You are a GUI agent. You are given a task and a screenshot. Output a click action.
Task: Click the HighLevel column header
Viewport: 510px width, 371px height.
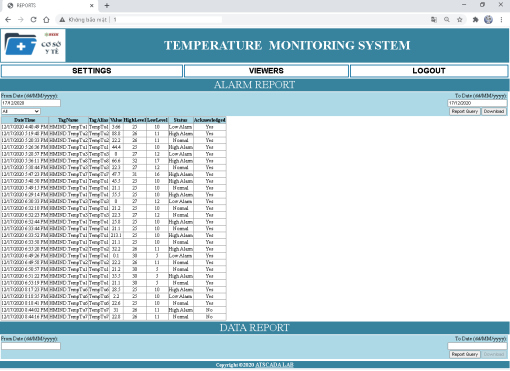[135, 120]
